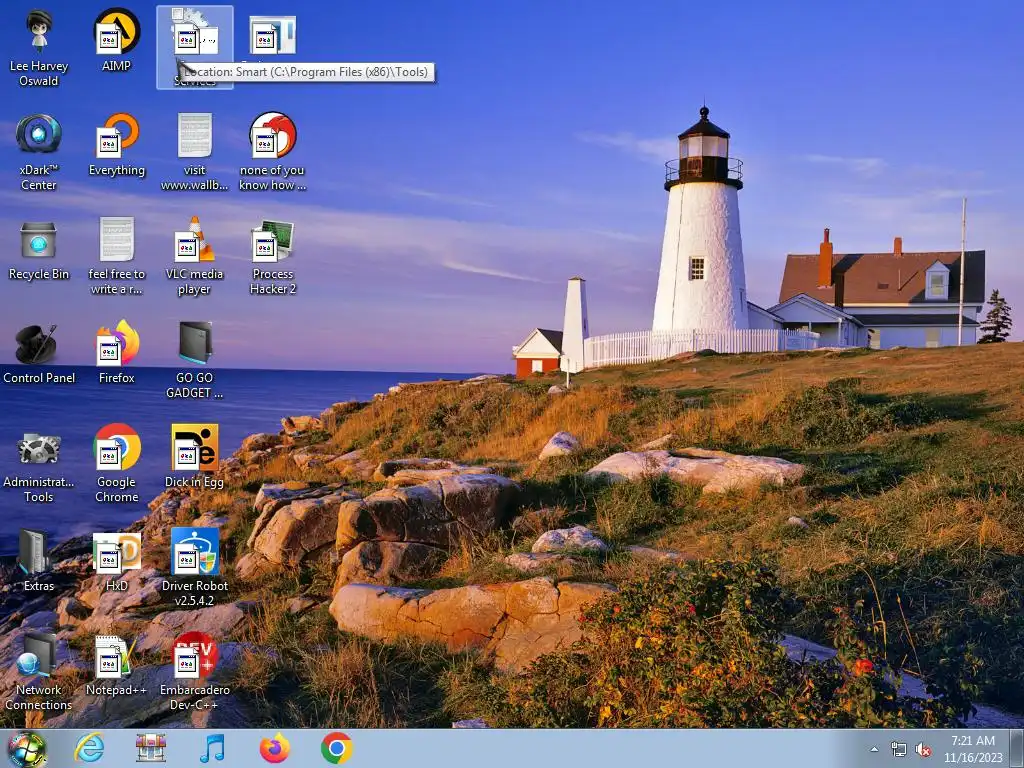Launch Internet Explorer from the taskbar
Viewport: 1024px width, 768px height.
coord(89,748)
